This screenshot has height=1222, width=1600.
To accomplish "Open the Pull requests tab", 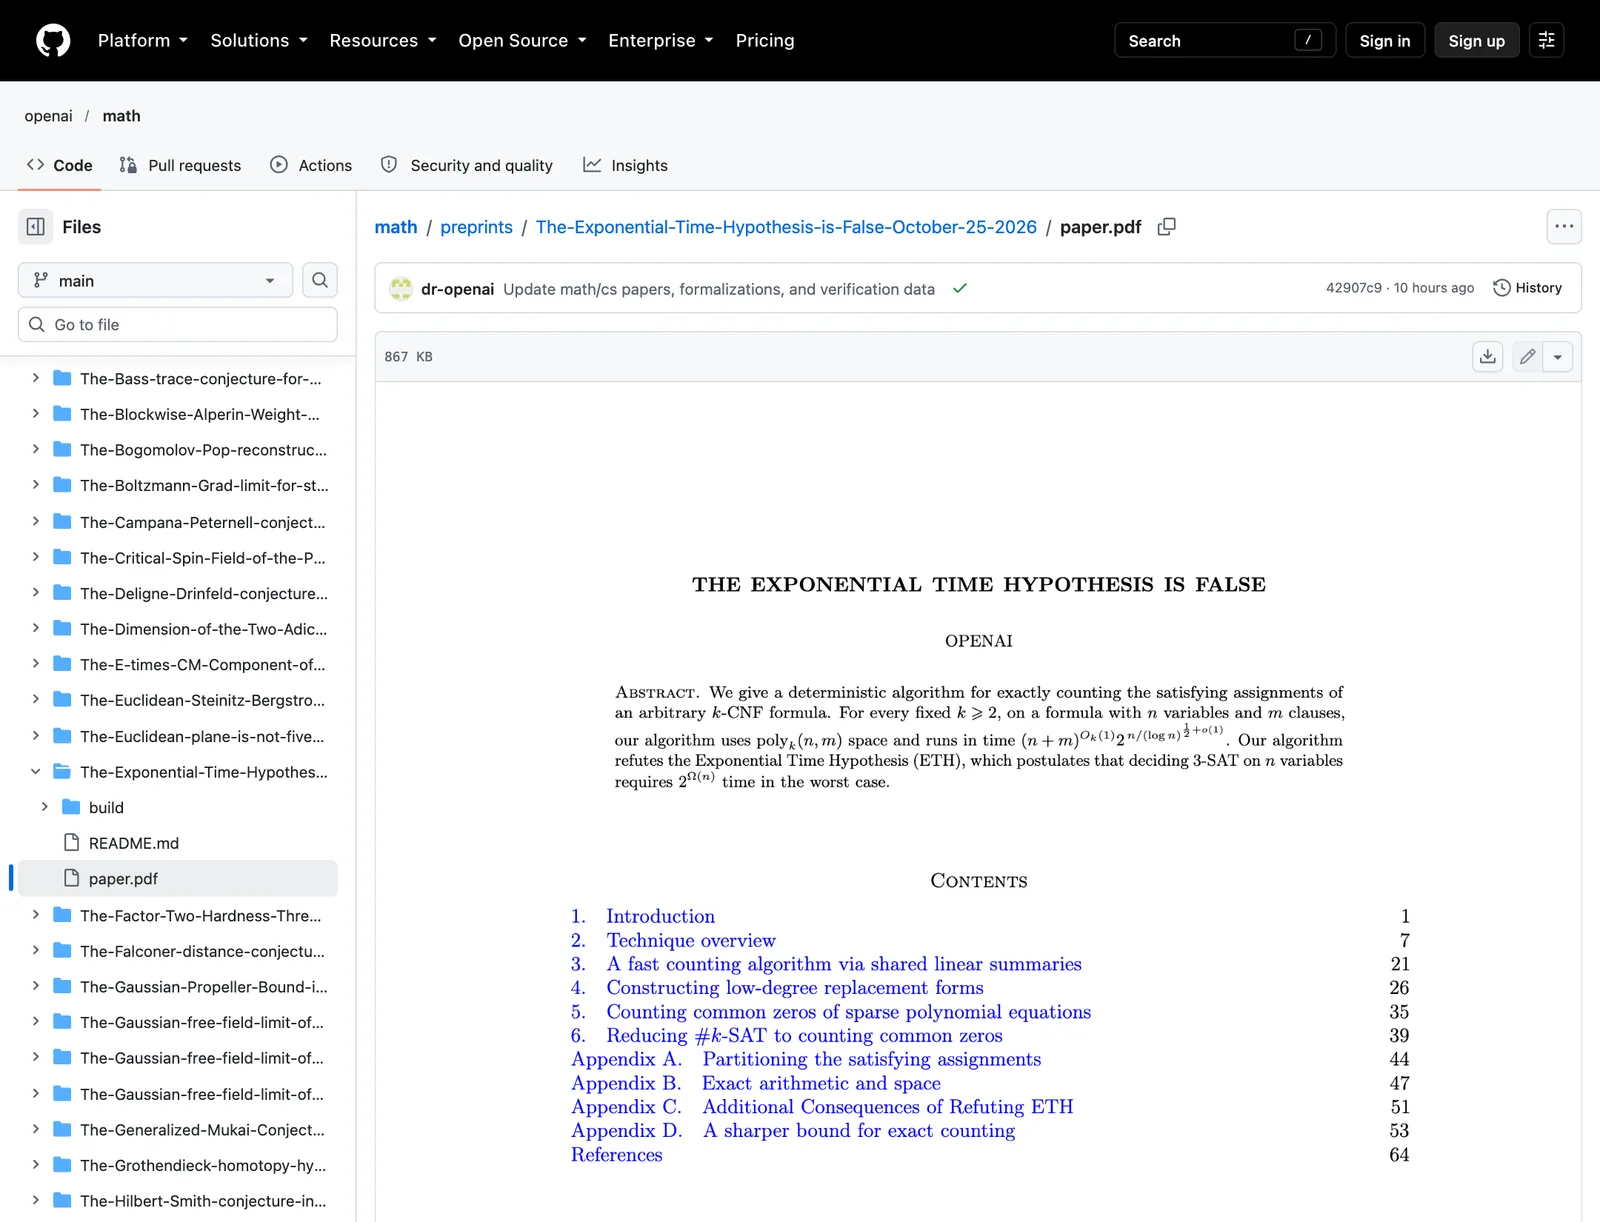I will tap(180, 165).
